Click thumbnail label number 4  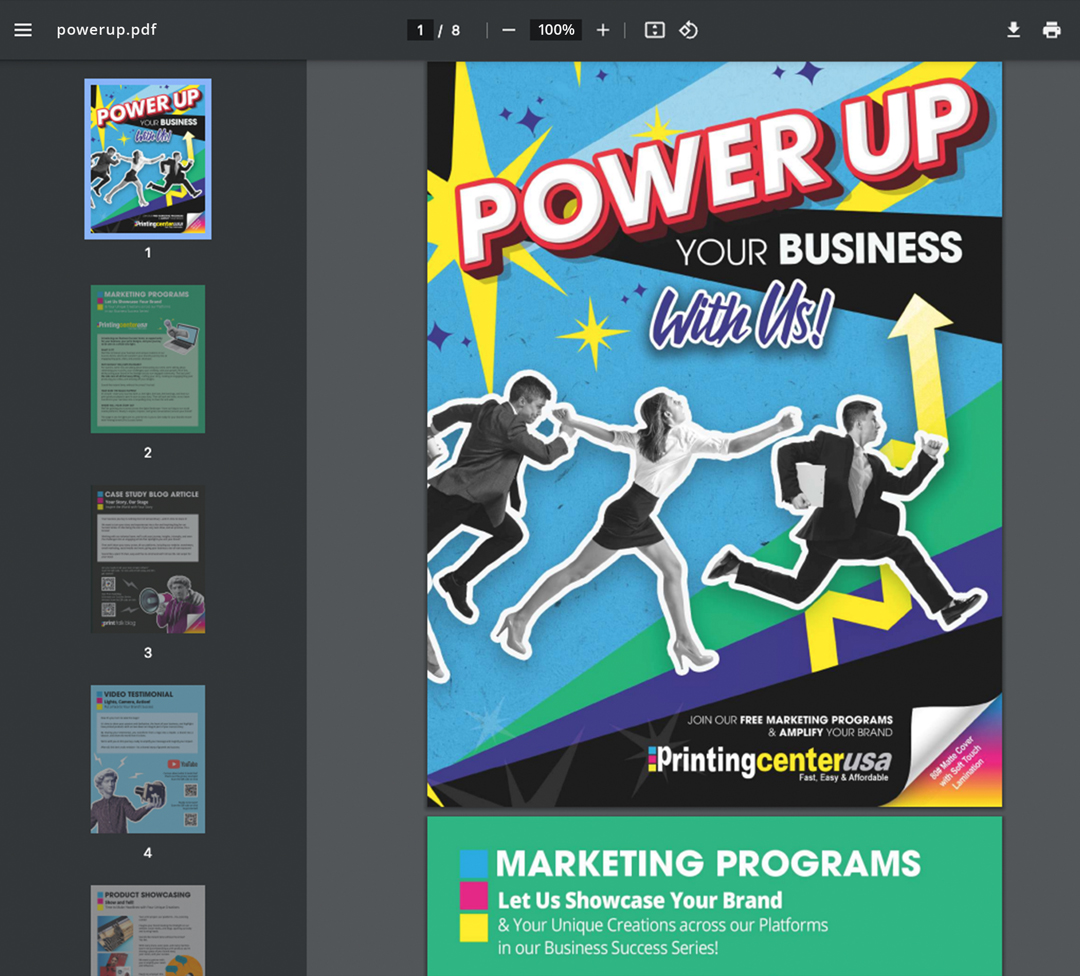(x=147, y=853)
